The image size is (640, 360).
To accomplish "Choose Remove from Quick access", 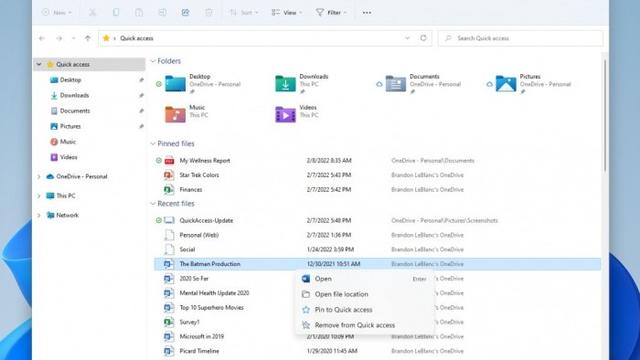I will (x=364, y=325).
